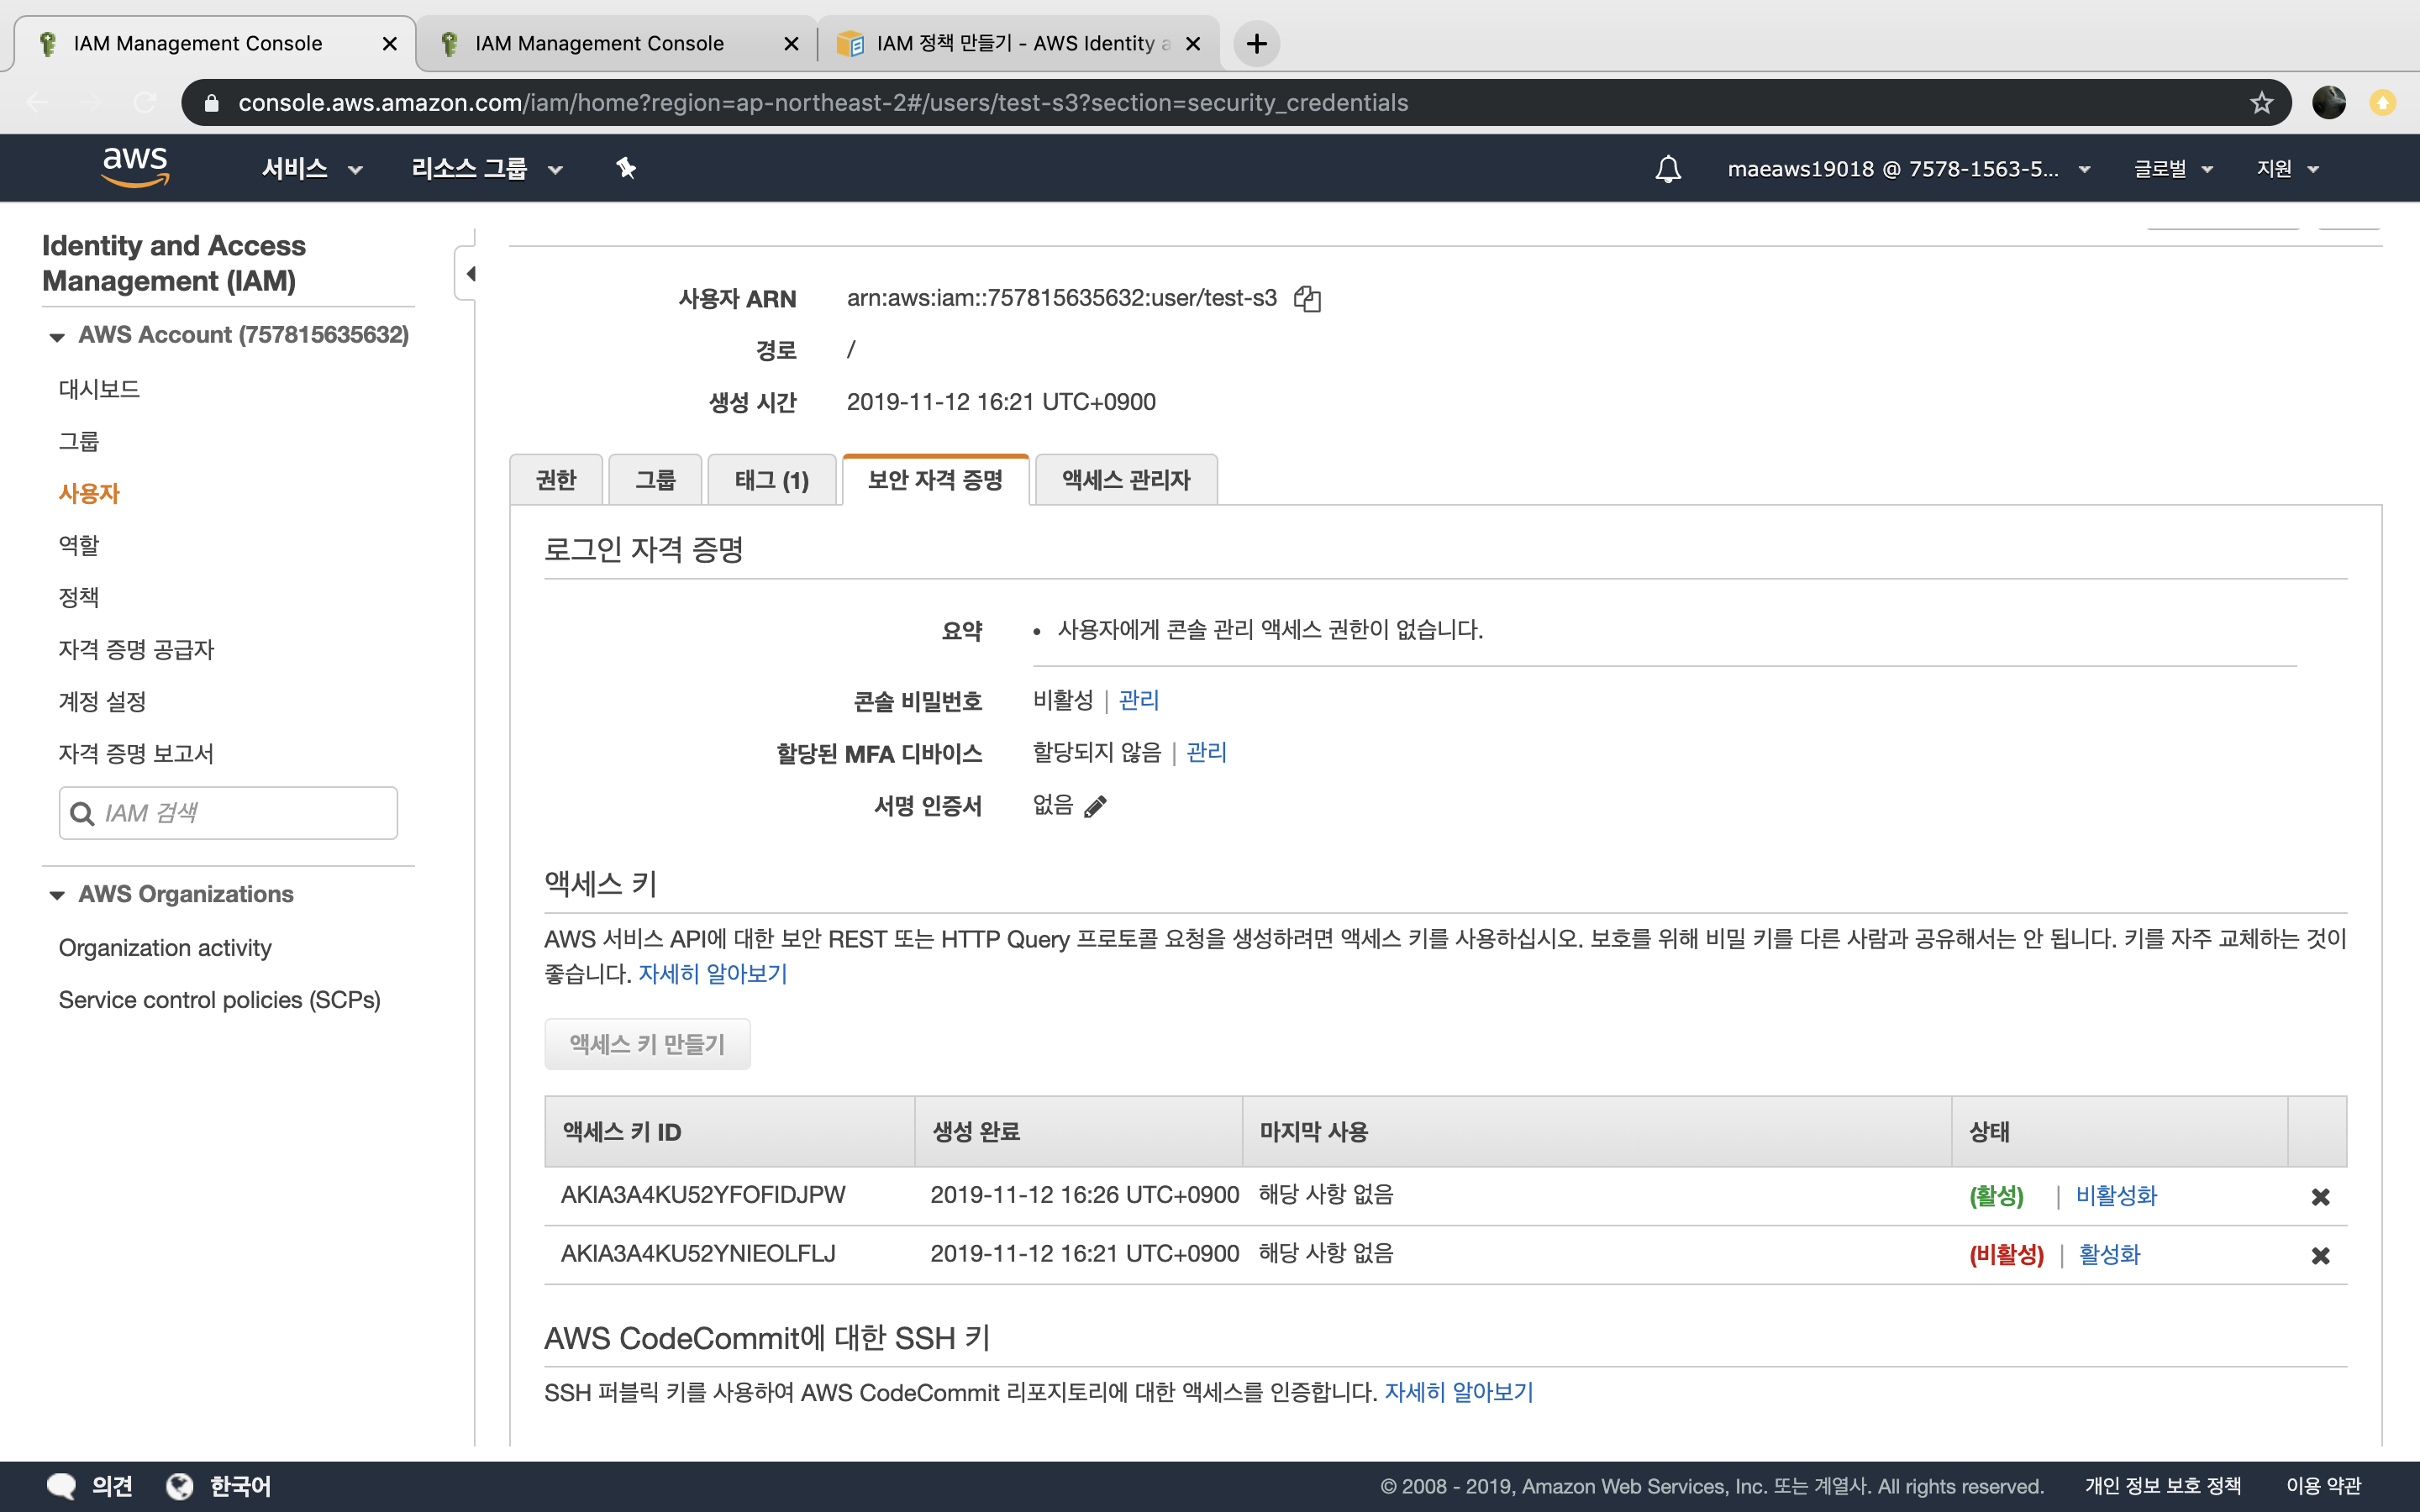Delete access key AKIA3A4KU52YFOFIDJPW with the X icon
Viewport: 2420px width, 1512px height.
(x=2320, y=1197)
